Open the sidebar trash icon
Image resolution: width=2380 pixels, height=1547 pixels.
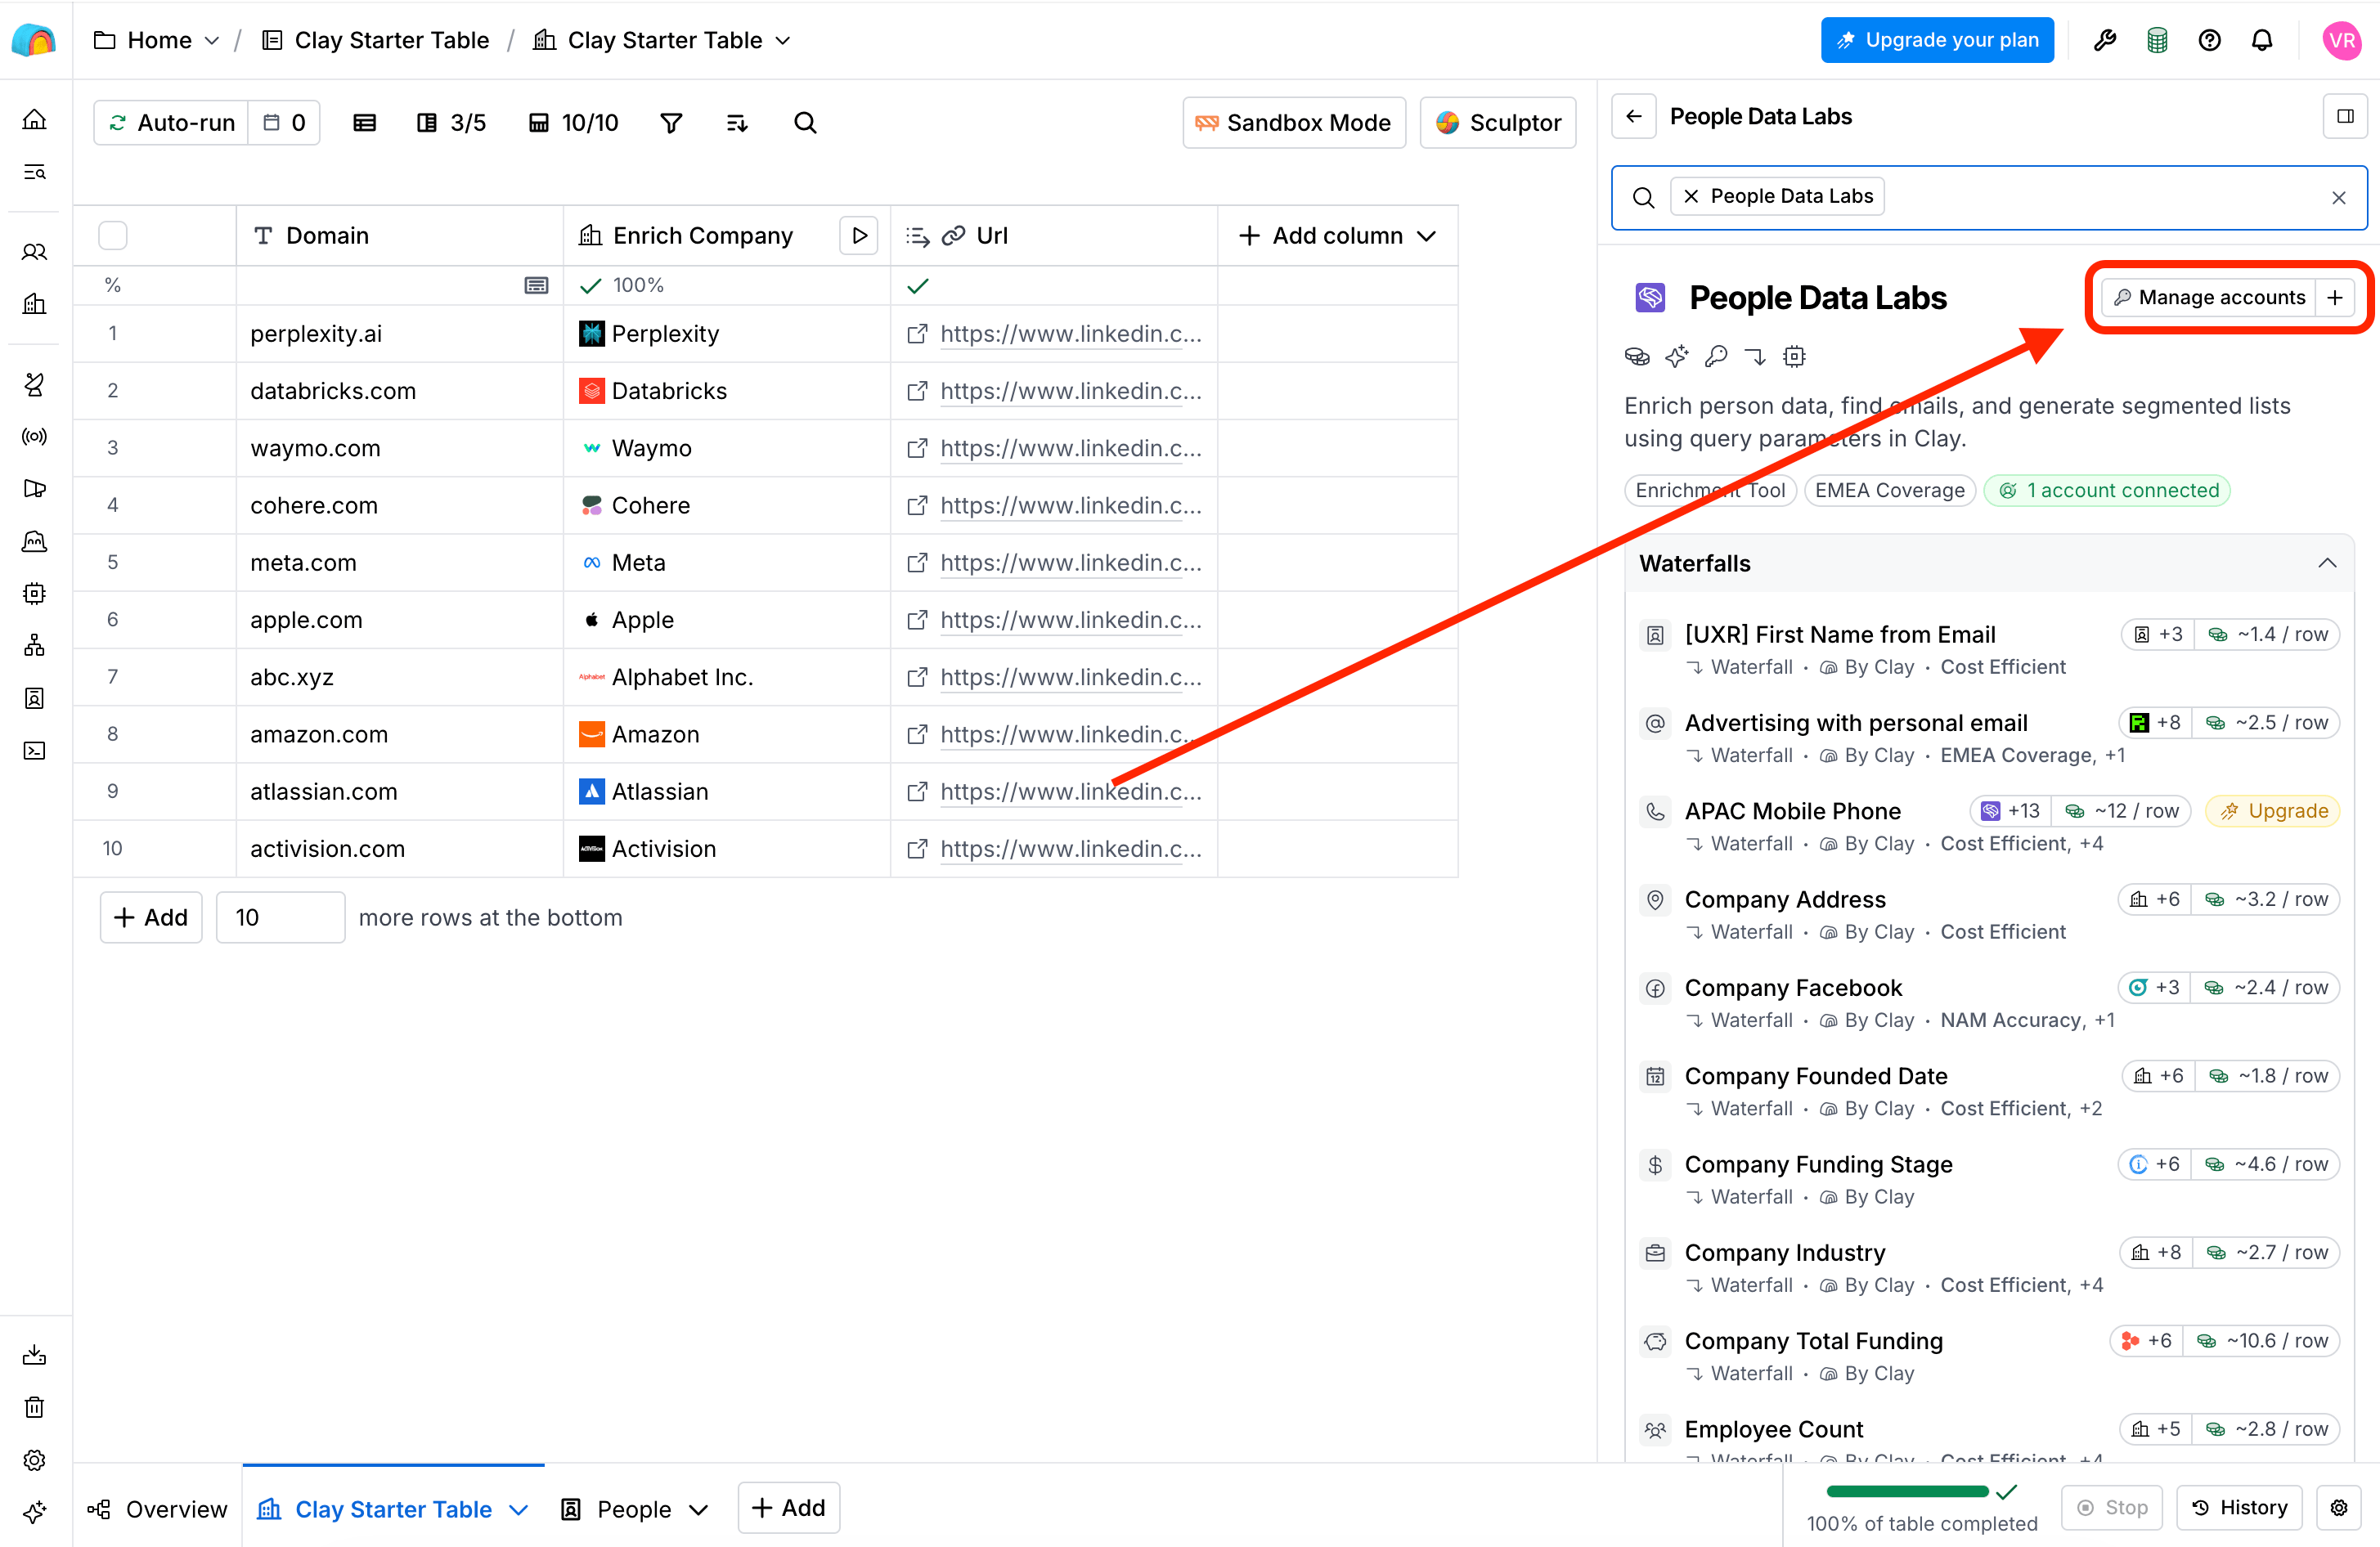pos(35,1408)
